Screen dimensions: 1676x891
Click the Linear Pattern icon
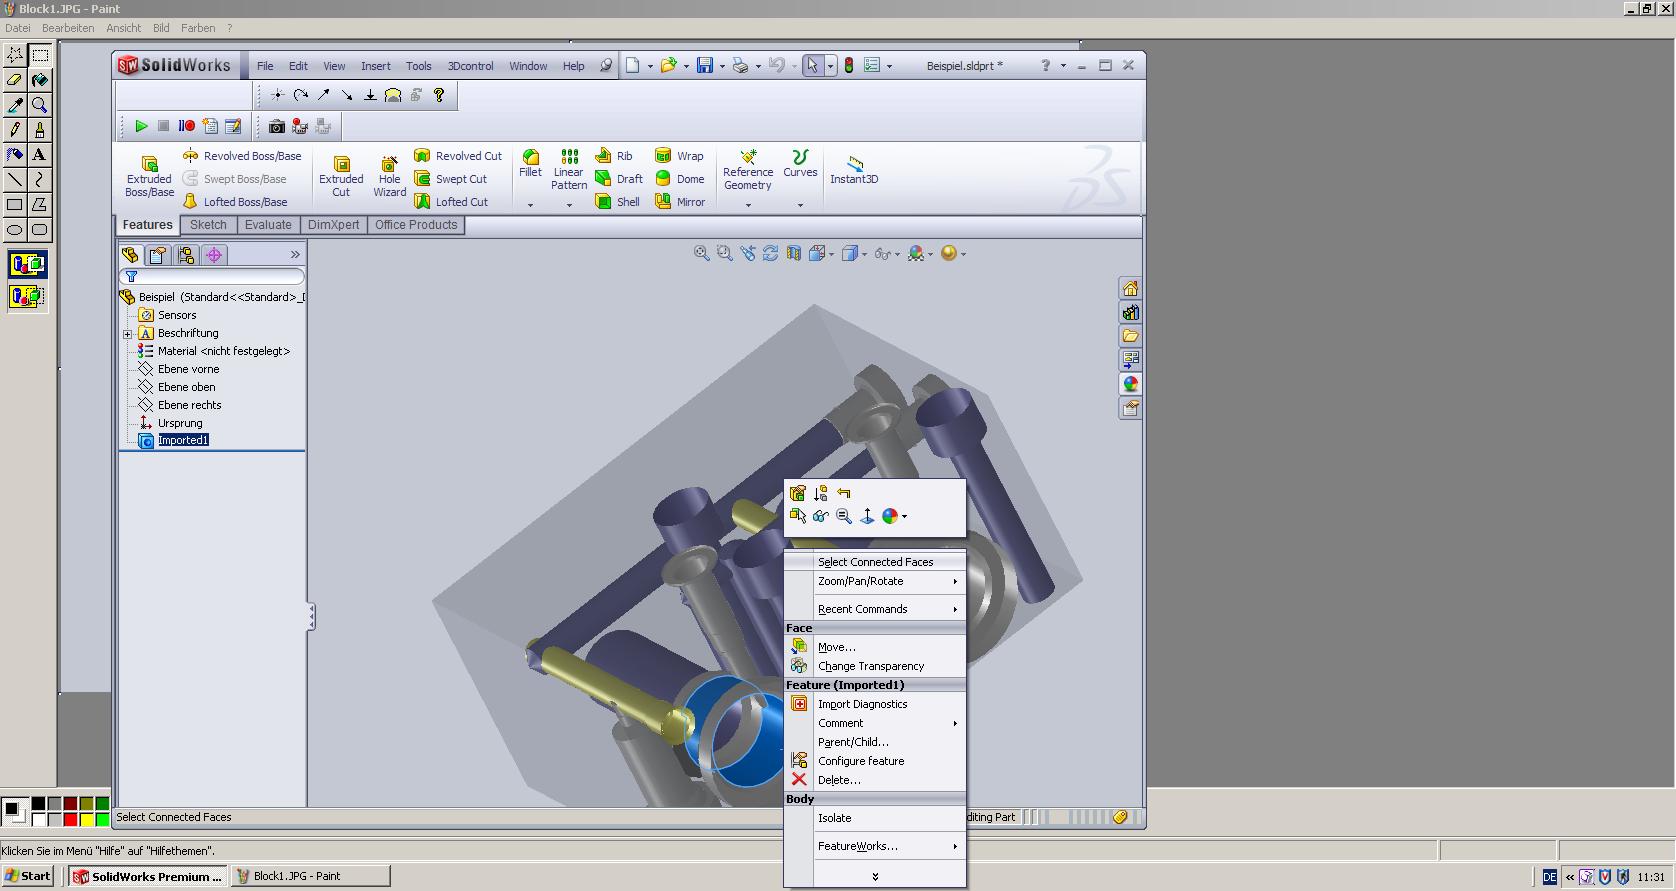click(569, 157)
